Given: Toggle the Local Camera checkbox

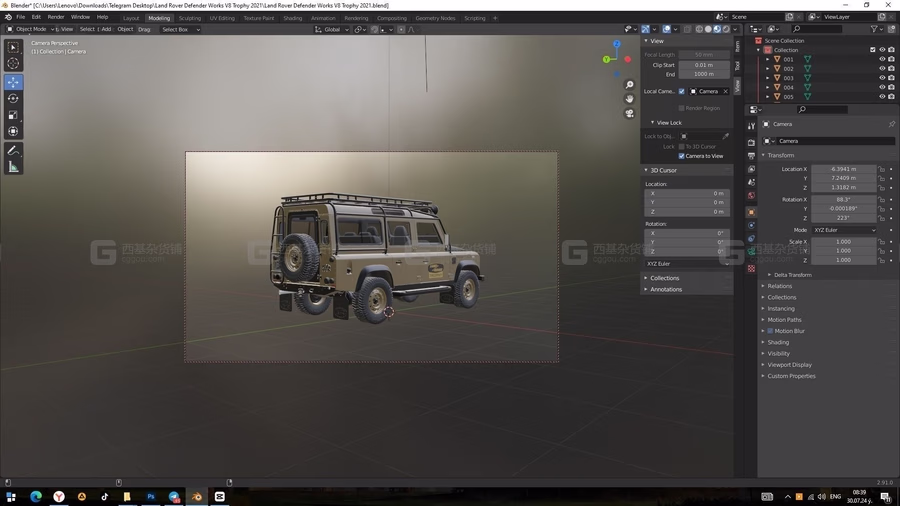Looking at the screenshot, I should pyautogui.click(x=682, y=91).
